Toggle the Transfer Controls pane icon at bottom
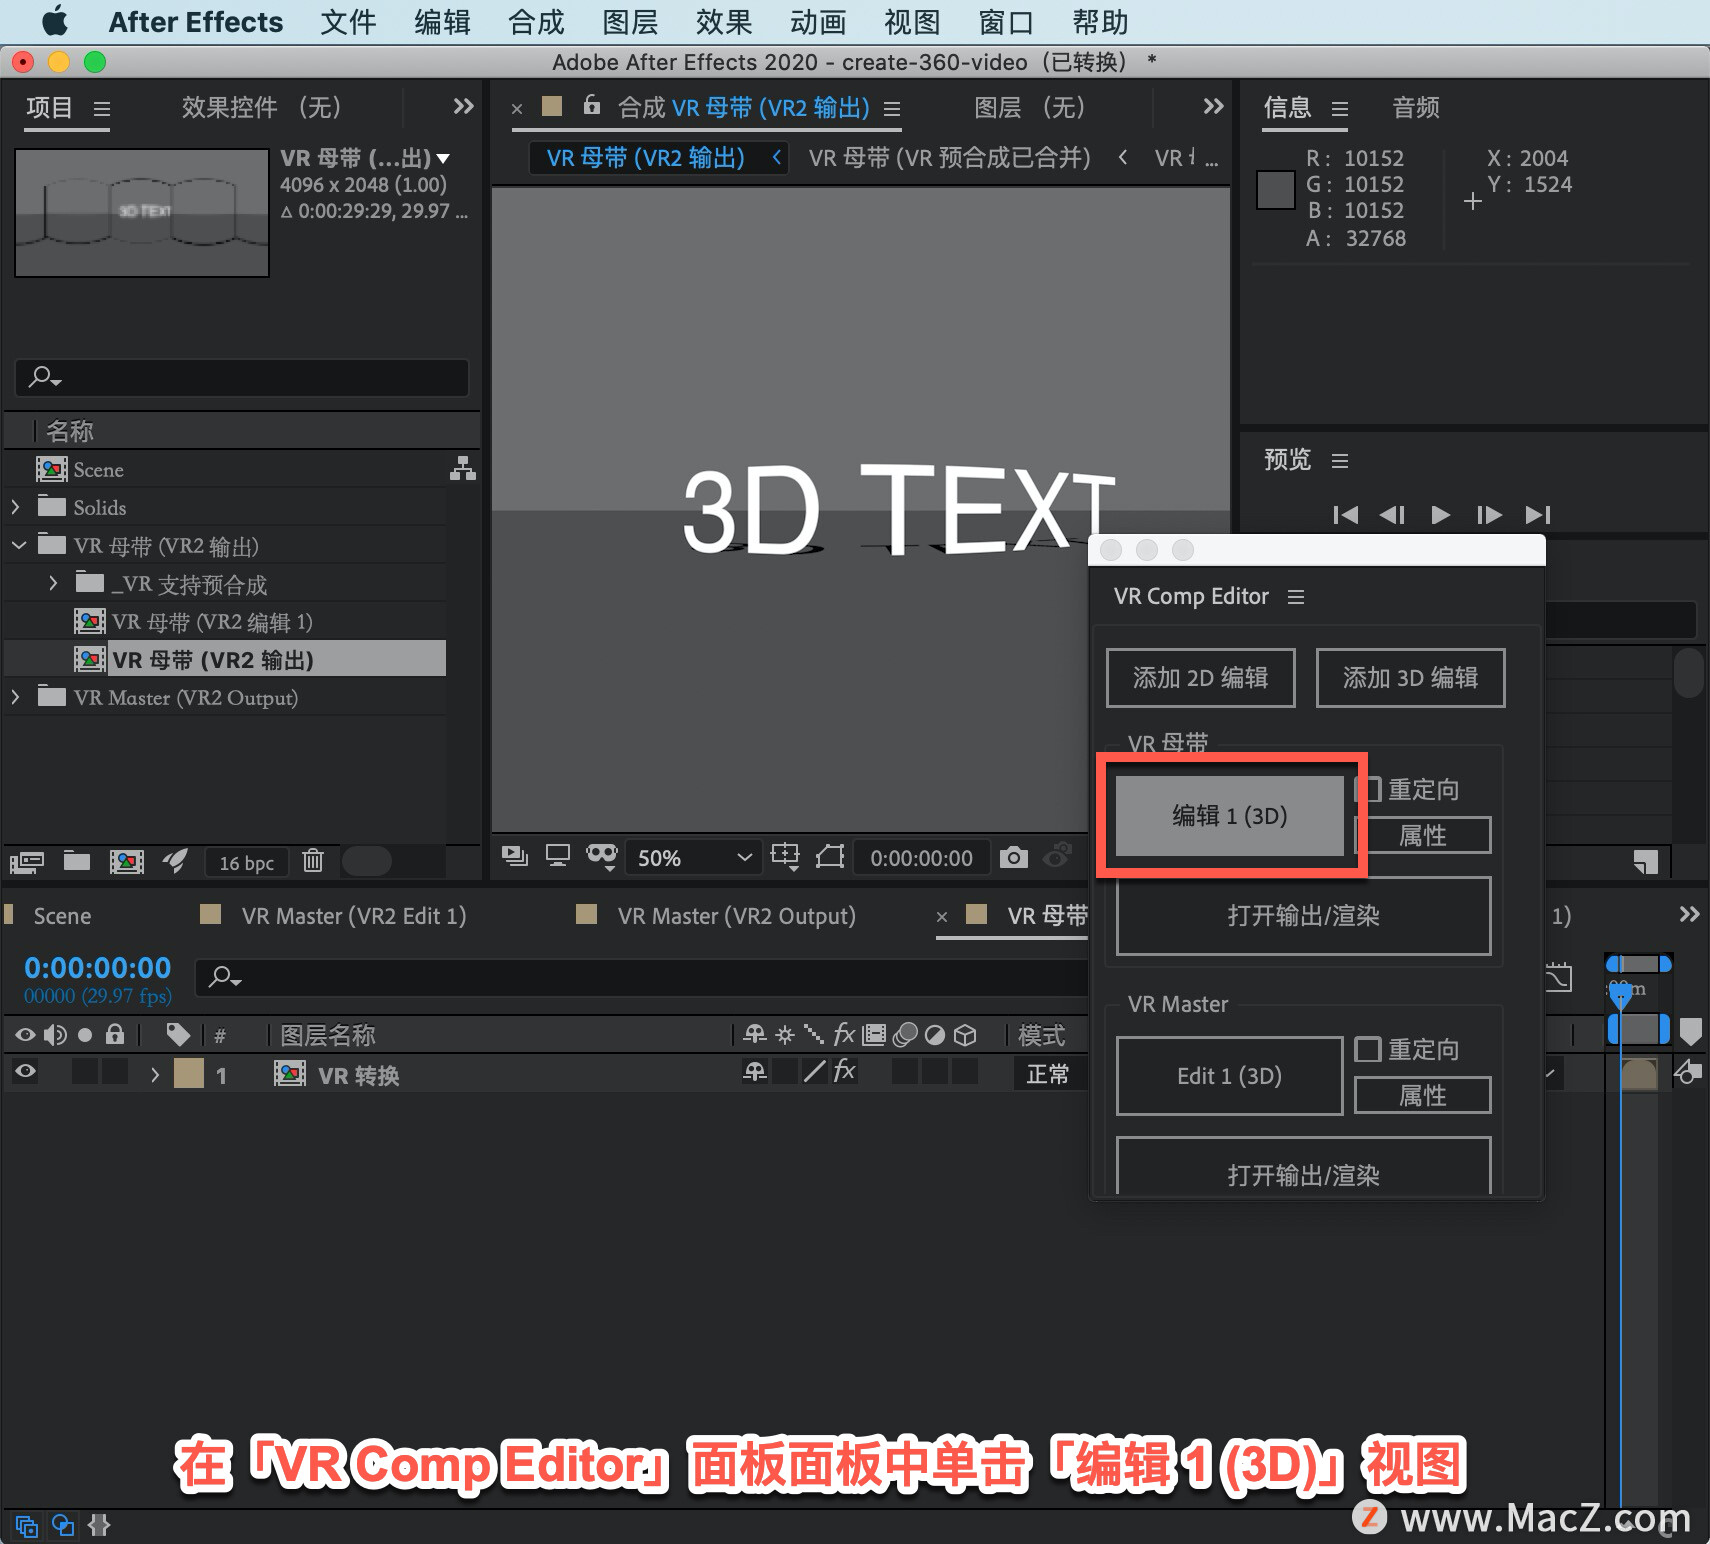This screenshot has width=1710, height=1544. 62,1525
